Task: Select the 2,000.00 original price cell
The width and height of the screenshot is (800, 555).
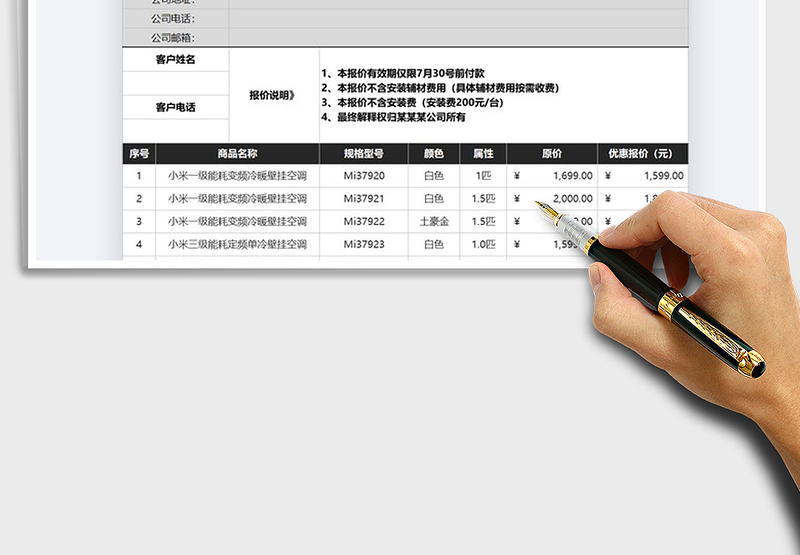Action: click(x=552, y=199)
